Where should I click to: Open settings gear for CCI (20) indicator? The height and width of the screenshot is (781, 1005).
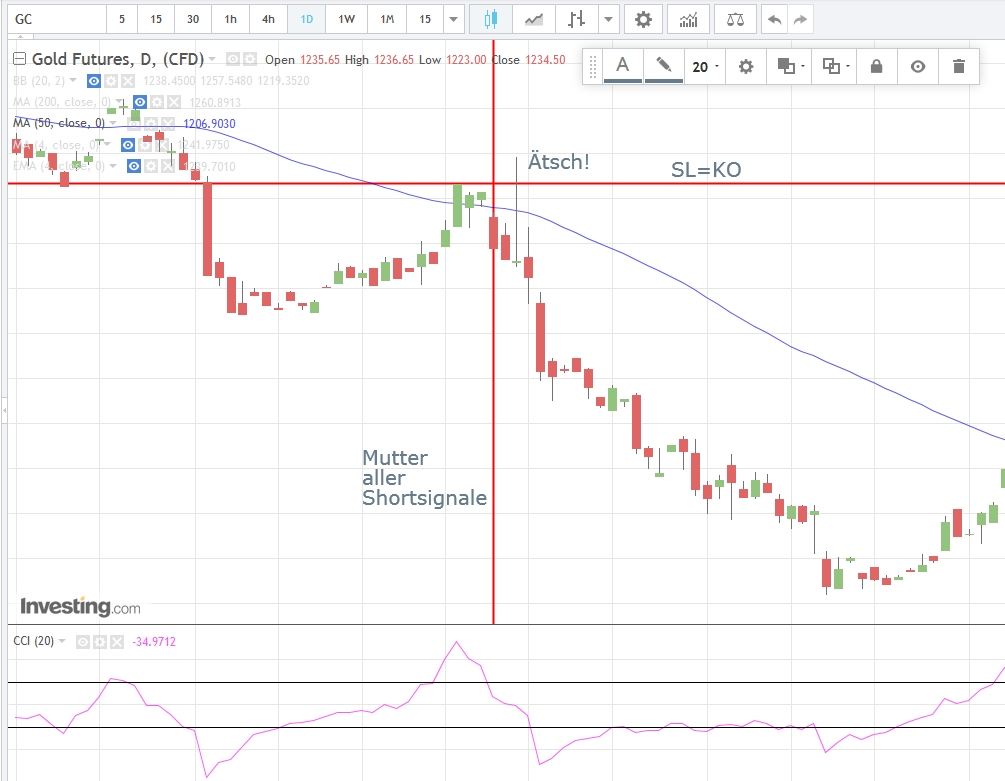click(99, 642)
